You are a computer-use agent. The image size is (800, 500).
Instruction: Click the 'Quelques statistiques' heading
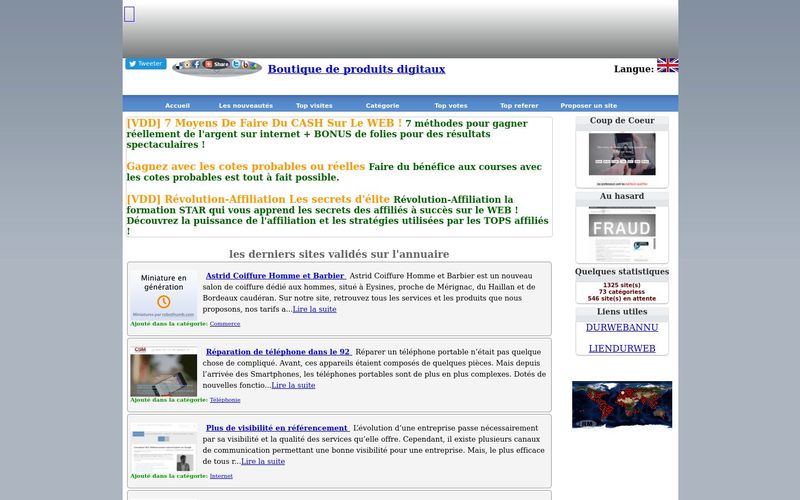(x=622, y=271)
